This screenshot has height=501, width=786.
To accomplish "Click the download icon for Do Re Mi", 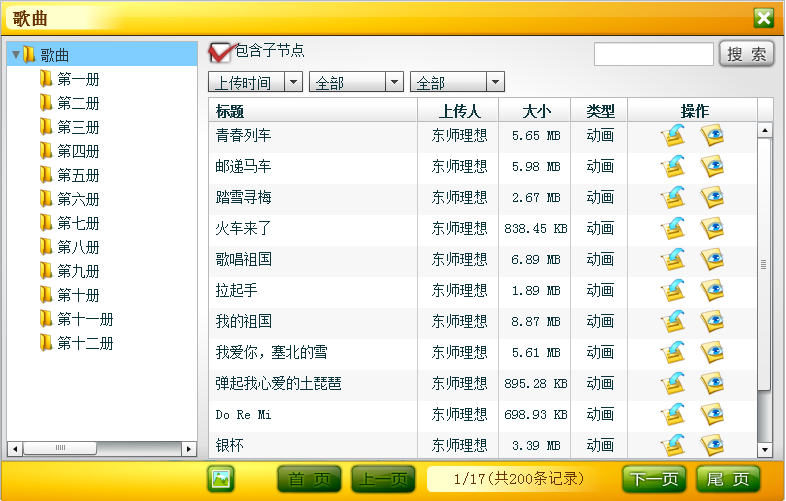I will pyautogui.click(x=673, y=415).
